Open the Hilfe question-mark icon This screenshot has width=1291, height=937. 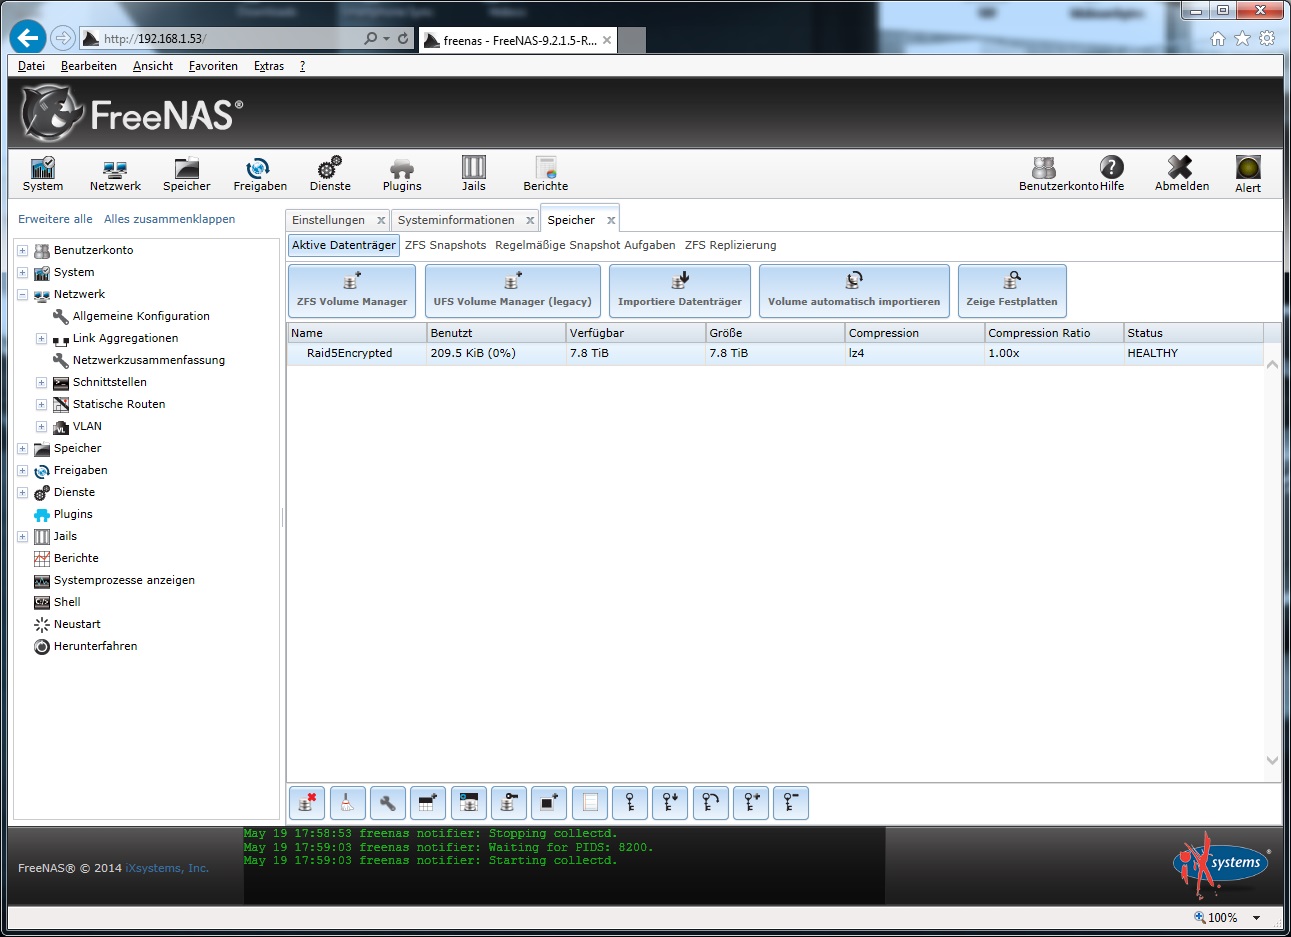pyautogui.click(x=1112, y=174)
